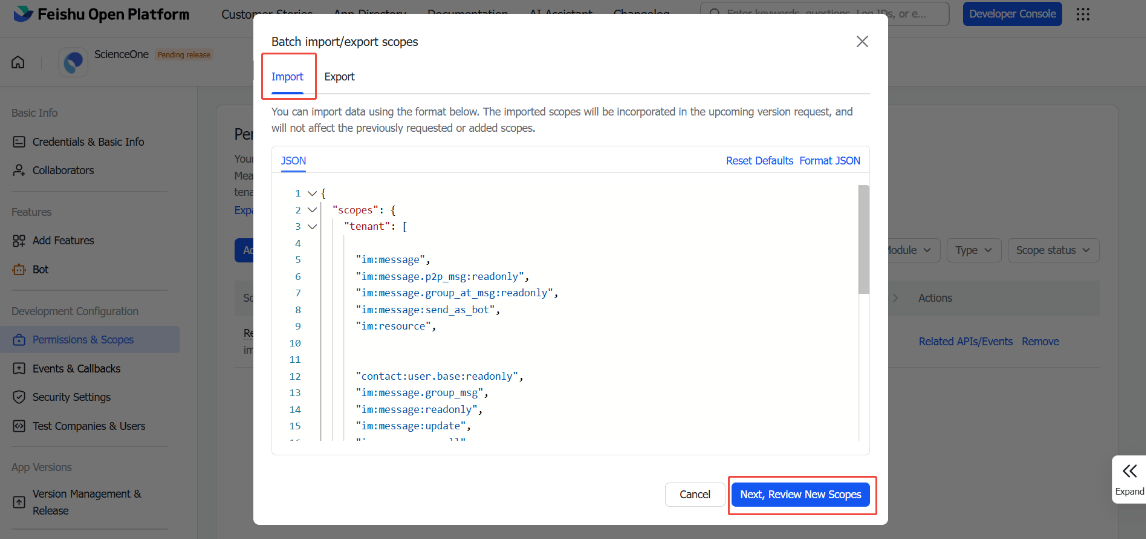Click the Version Management upload icon
Image resolution: width=1146 pixels, height=539 pixels.
19,502
